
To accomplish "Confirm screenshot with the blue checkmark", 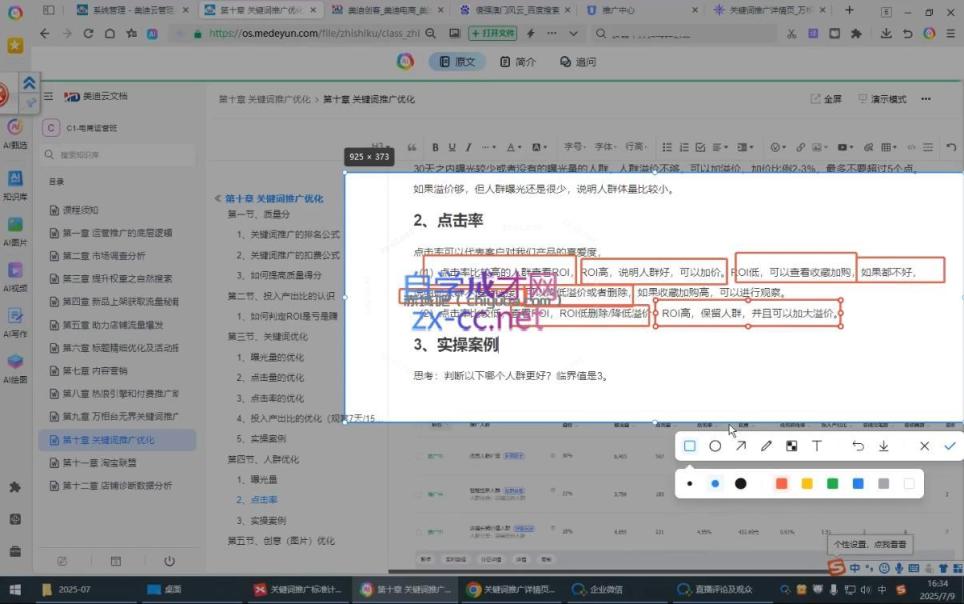I will click(950, 446).
